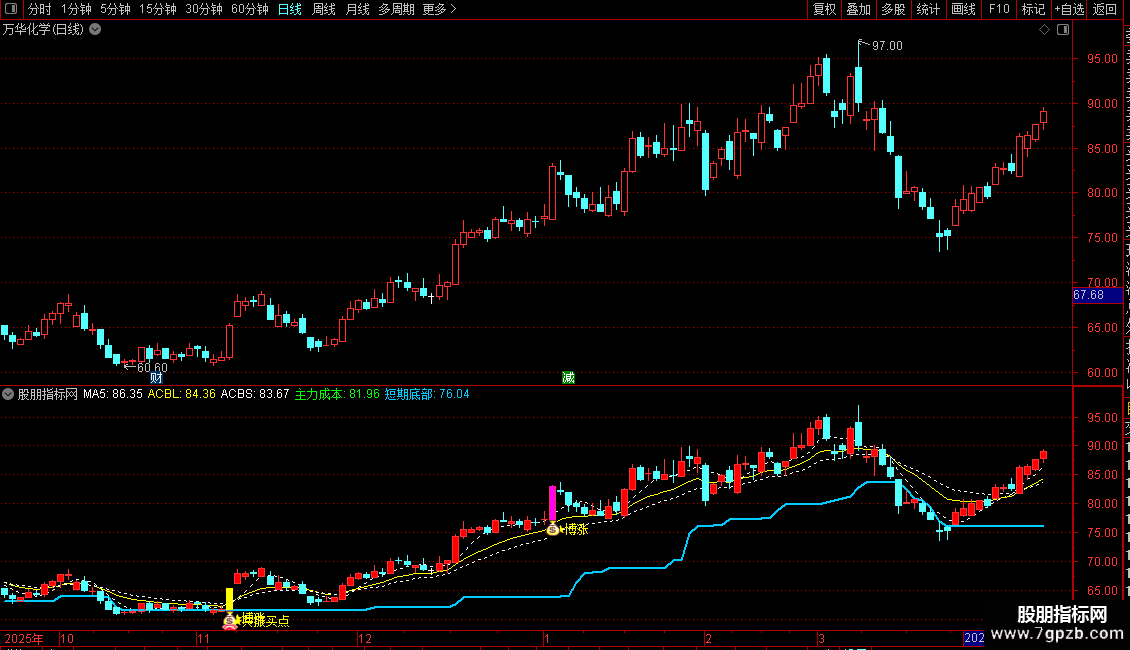This screenshot has width=1130, height=650.
Task: Select the 15分钟 period tab
Action: click(158, 9)
